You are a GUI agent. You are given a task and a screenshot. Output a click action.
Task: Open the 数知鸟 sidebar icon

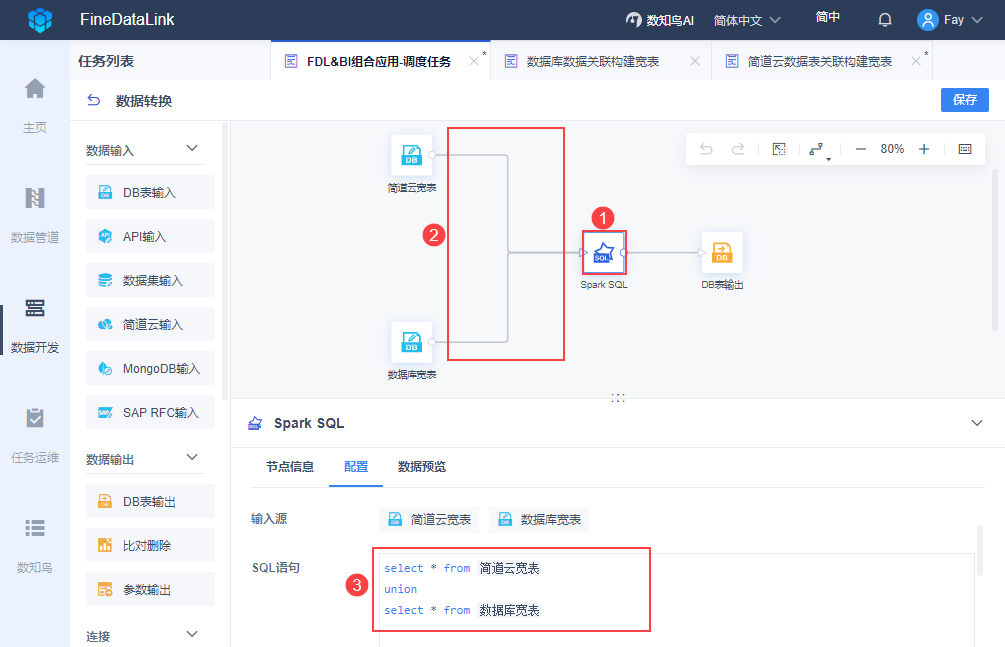click(x=35, y=528)
